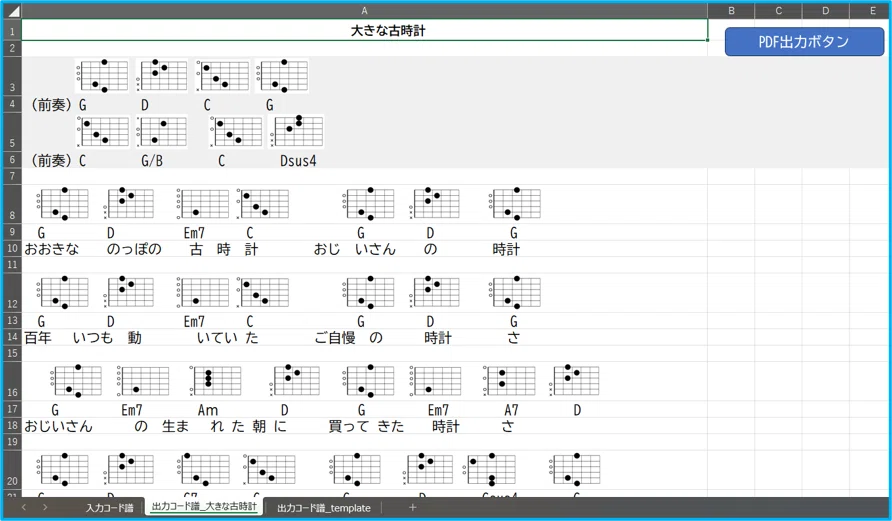
Task: Click the Dsus4 chord diagram in row 5
Action: tap(296, 131)
